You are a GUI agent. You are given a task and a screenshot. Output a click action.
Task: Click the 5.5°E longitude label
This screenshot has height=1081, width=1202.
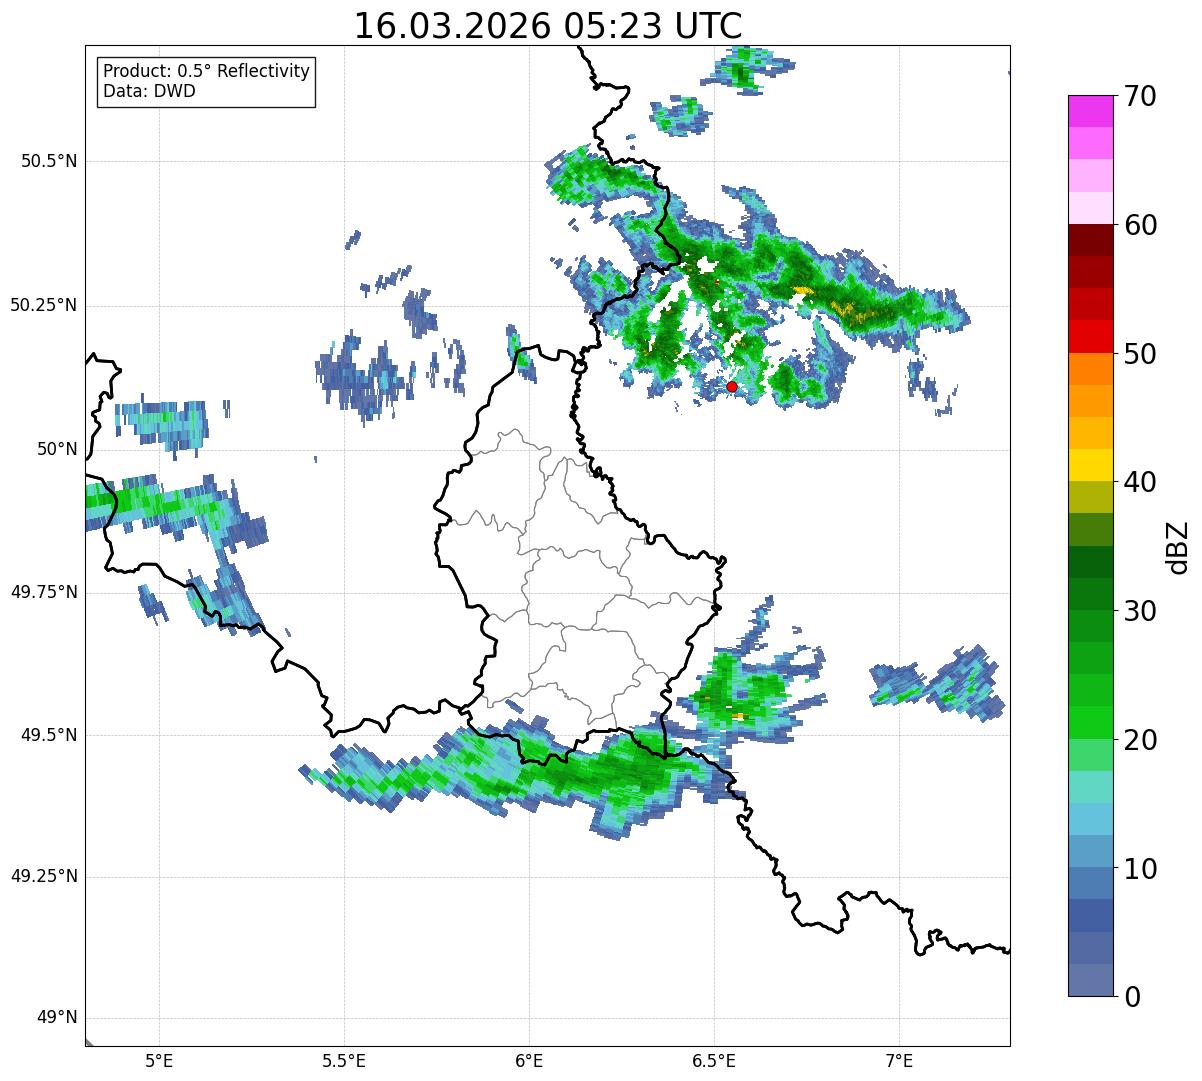tap(344, 1061)
